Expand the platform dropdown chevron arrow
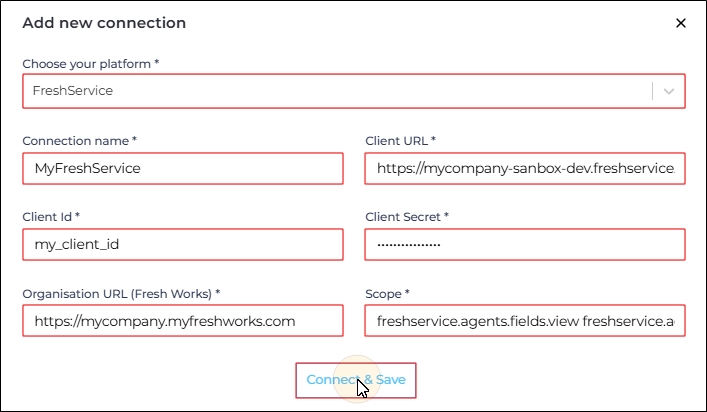Viewport: 707px width, 412px height. (x=669, y=91)
